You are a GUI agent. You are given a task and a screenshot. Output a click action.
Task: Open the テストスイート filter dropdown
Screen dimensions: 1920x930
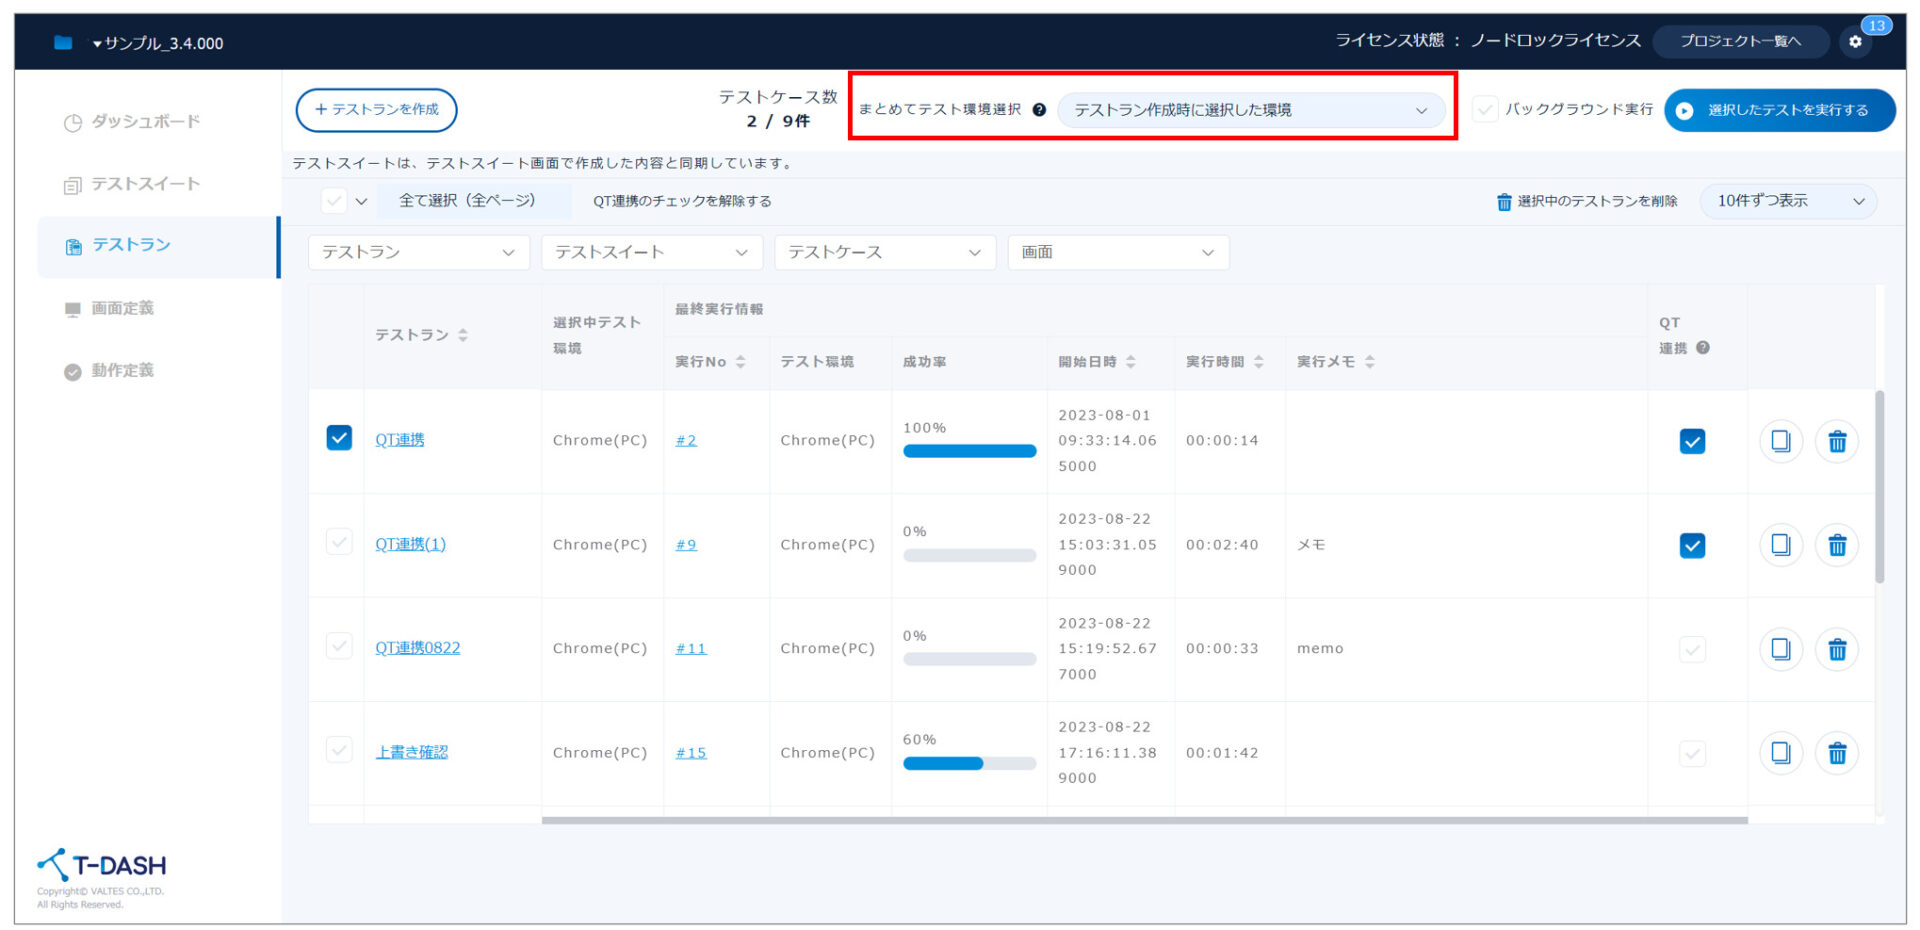[651, 252]
